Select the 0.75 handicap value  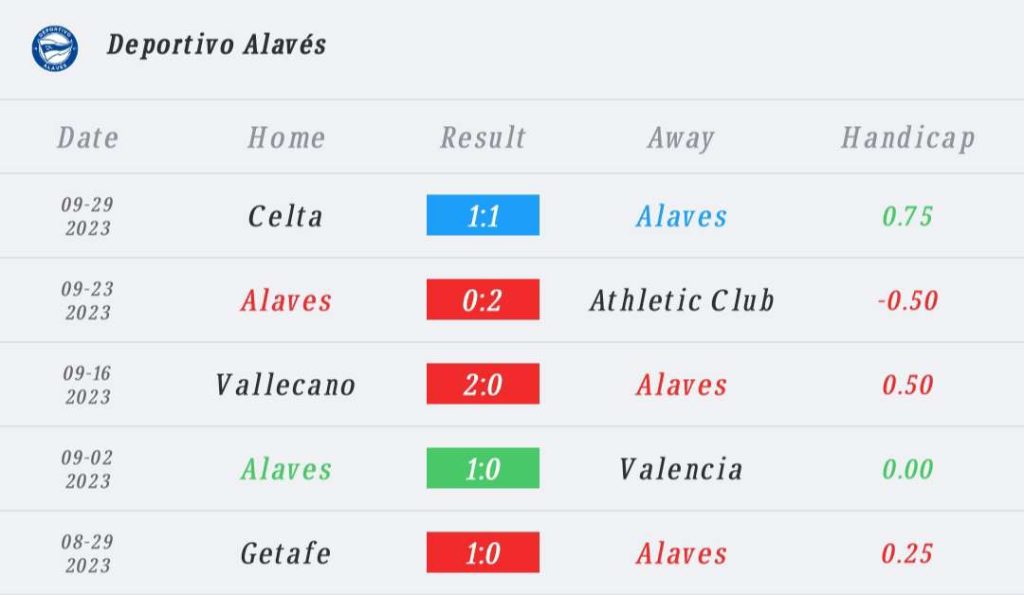point(908,216)
